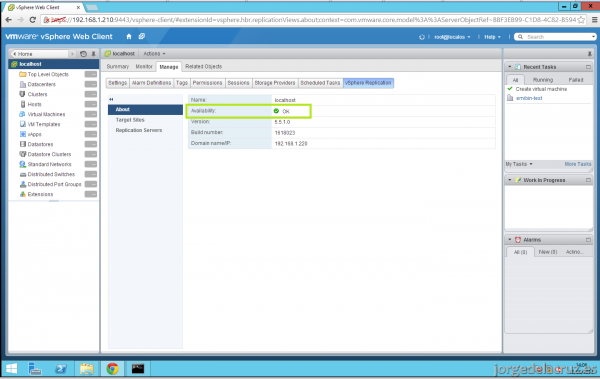The height and width of the screenshot is (379, 600).
Task: Switch to the Monitor tab
Action: coord(144,67)
